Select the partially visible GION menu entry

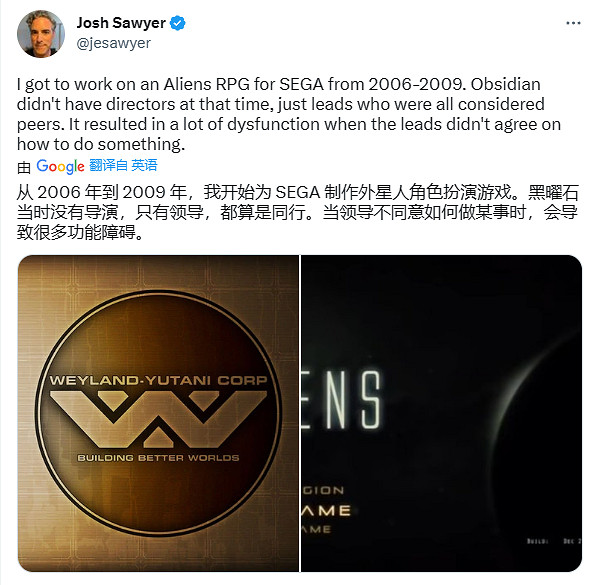[x=323, y=490]
